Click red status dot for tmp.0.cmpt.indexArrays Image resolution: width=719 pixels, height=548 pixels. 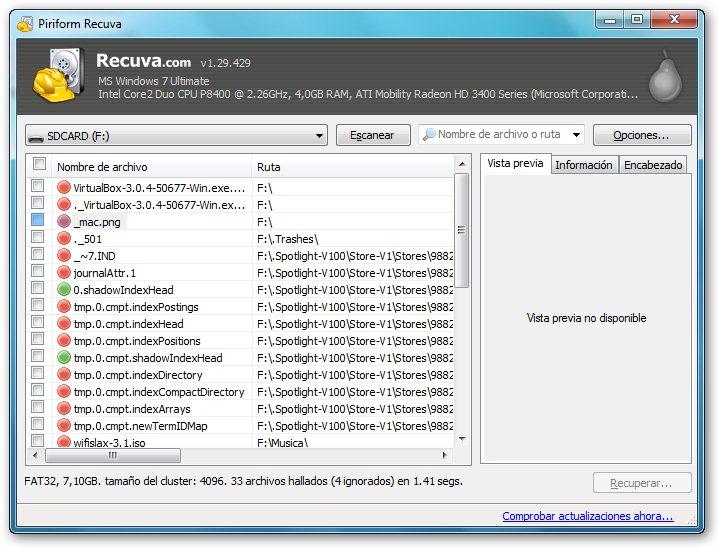(64, 408)
